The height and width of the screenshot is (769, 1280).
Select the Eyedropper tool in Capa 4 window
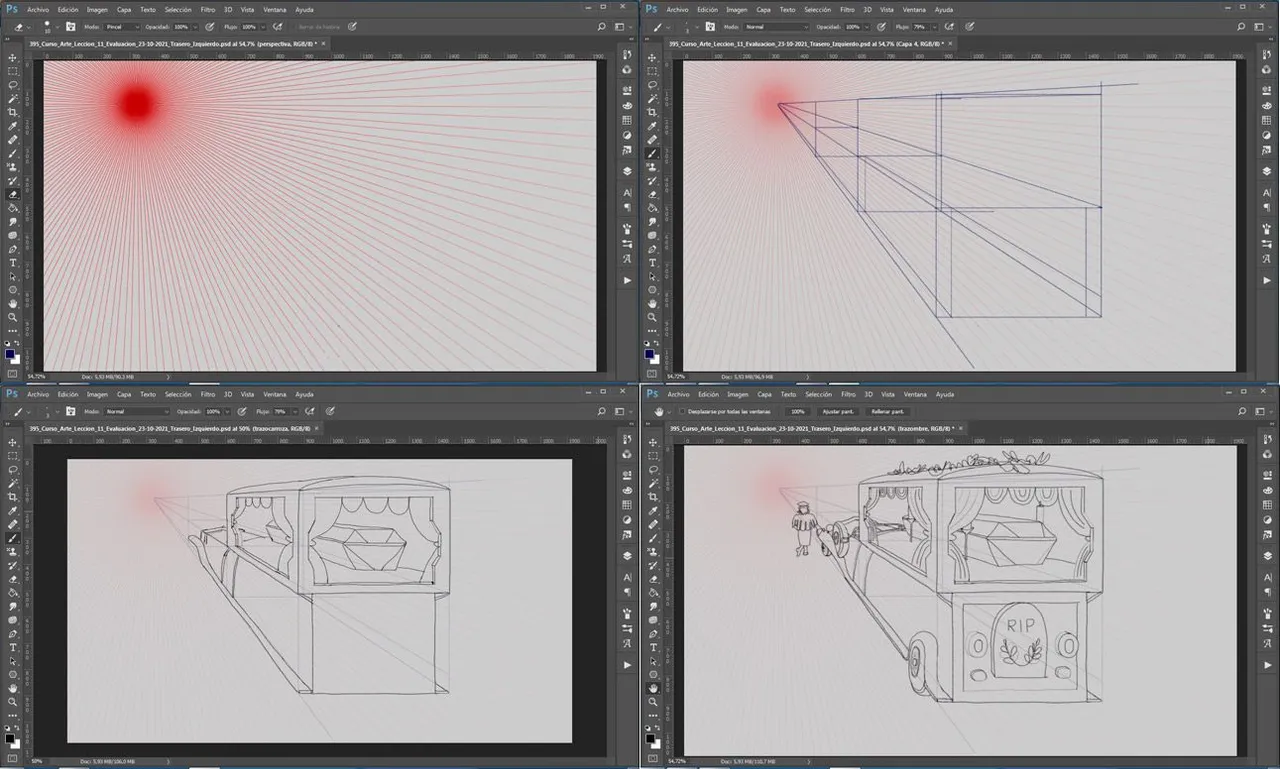(x=653, y=126)
